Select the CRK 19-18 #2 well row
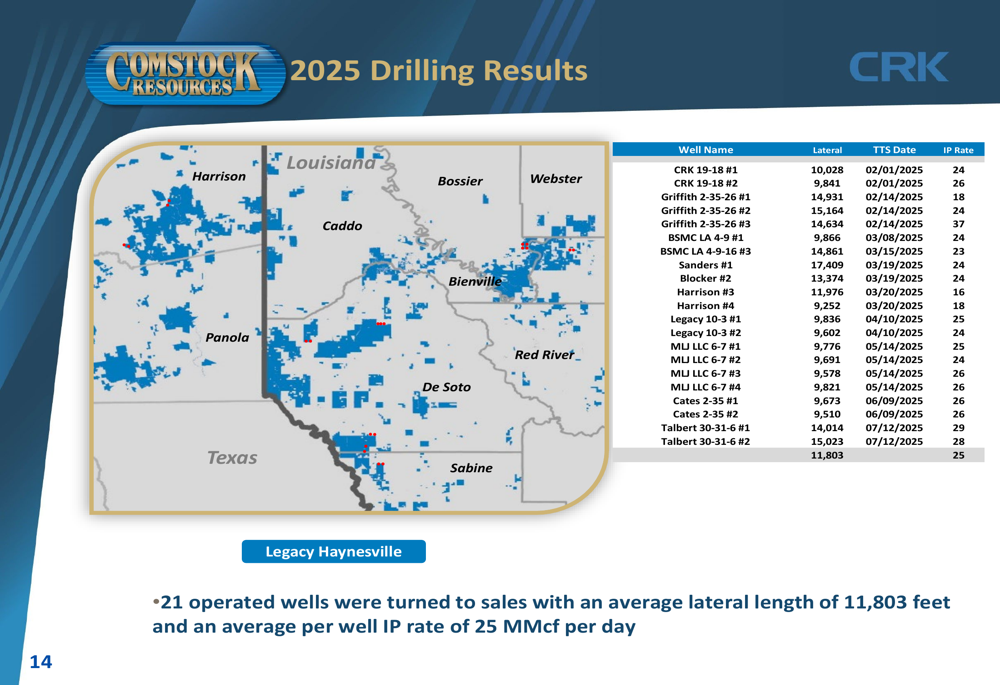Image resolution: width=1000 pixels, height=685 pixels. [x=798, y=183]
